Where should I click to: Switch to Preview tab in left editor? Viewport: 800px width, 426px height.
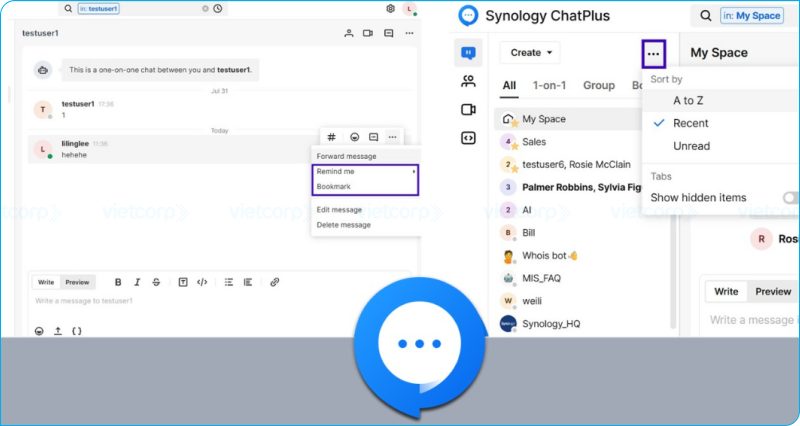[78, 282]
